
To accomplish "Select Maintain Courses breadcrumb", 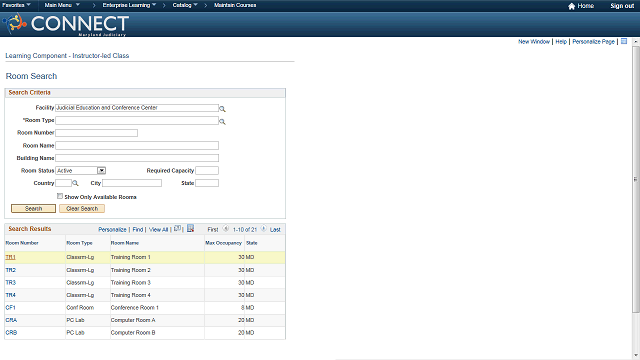I will (235, 5).
